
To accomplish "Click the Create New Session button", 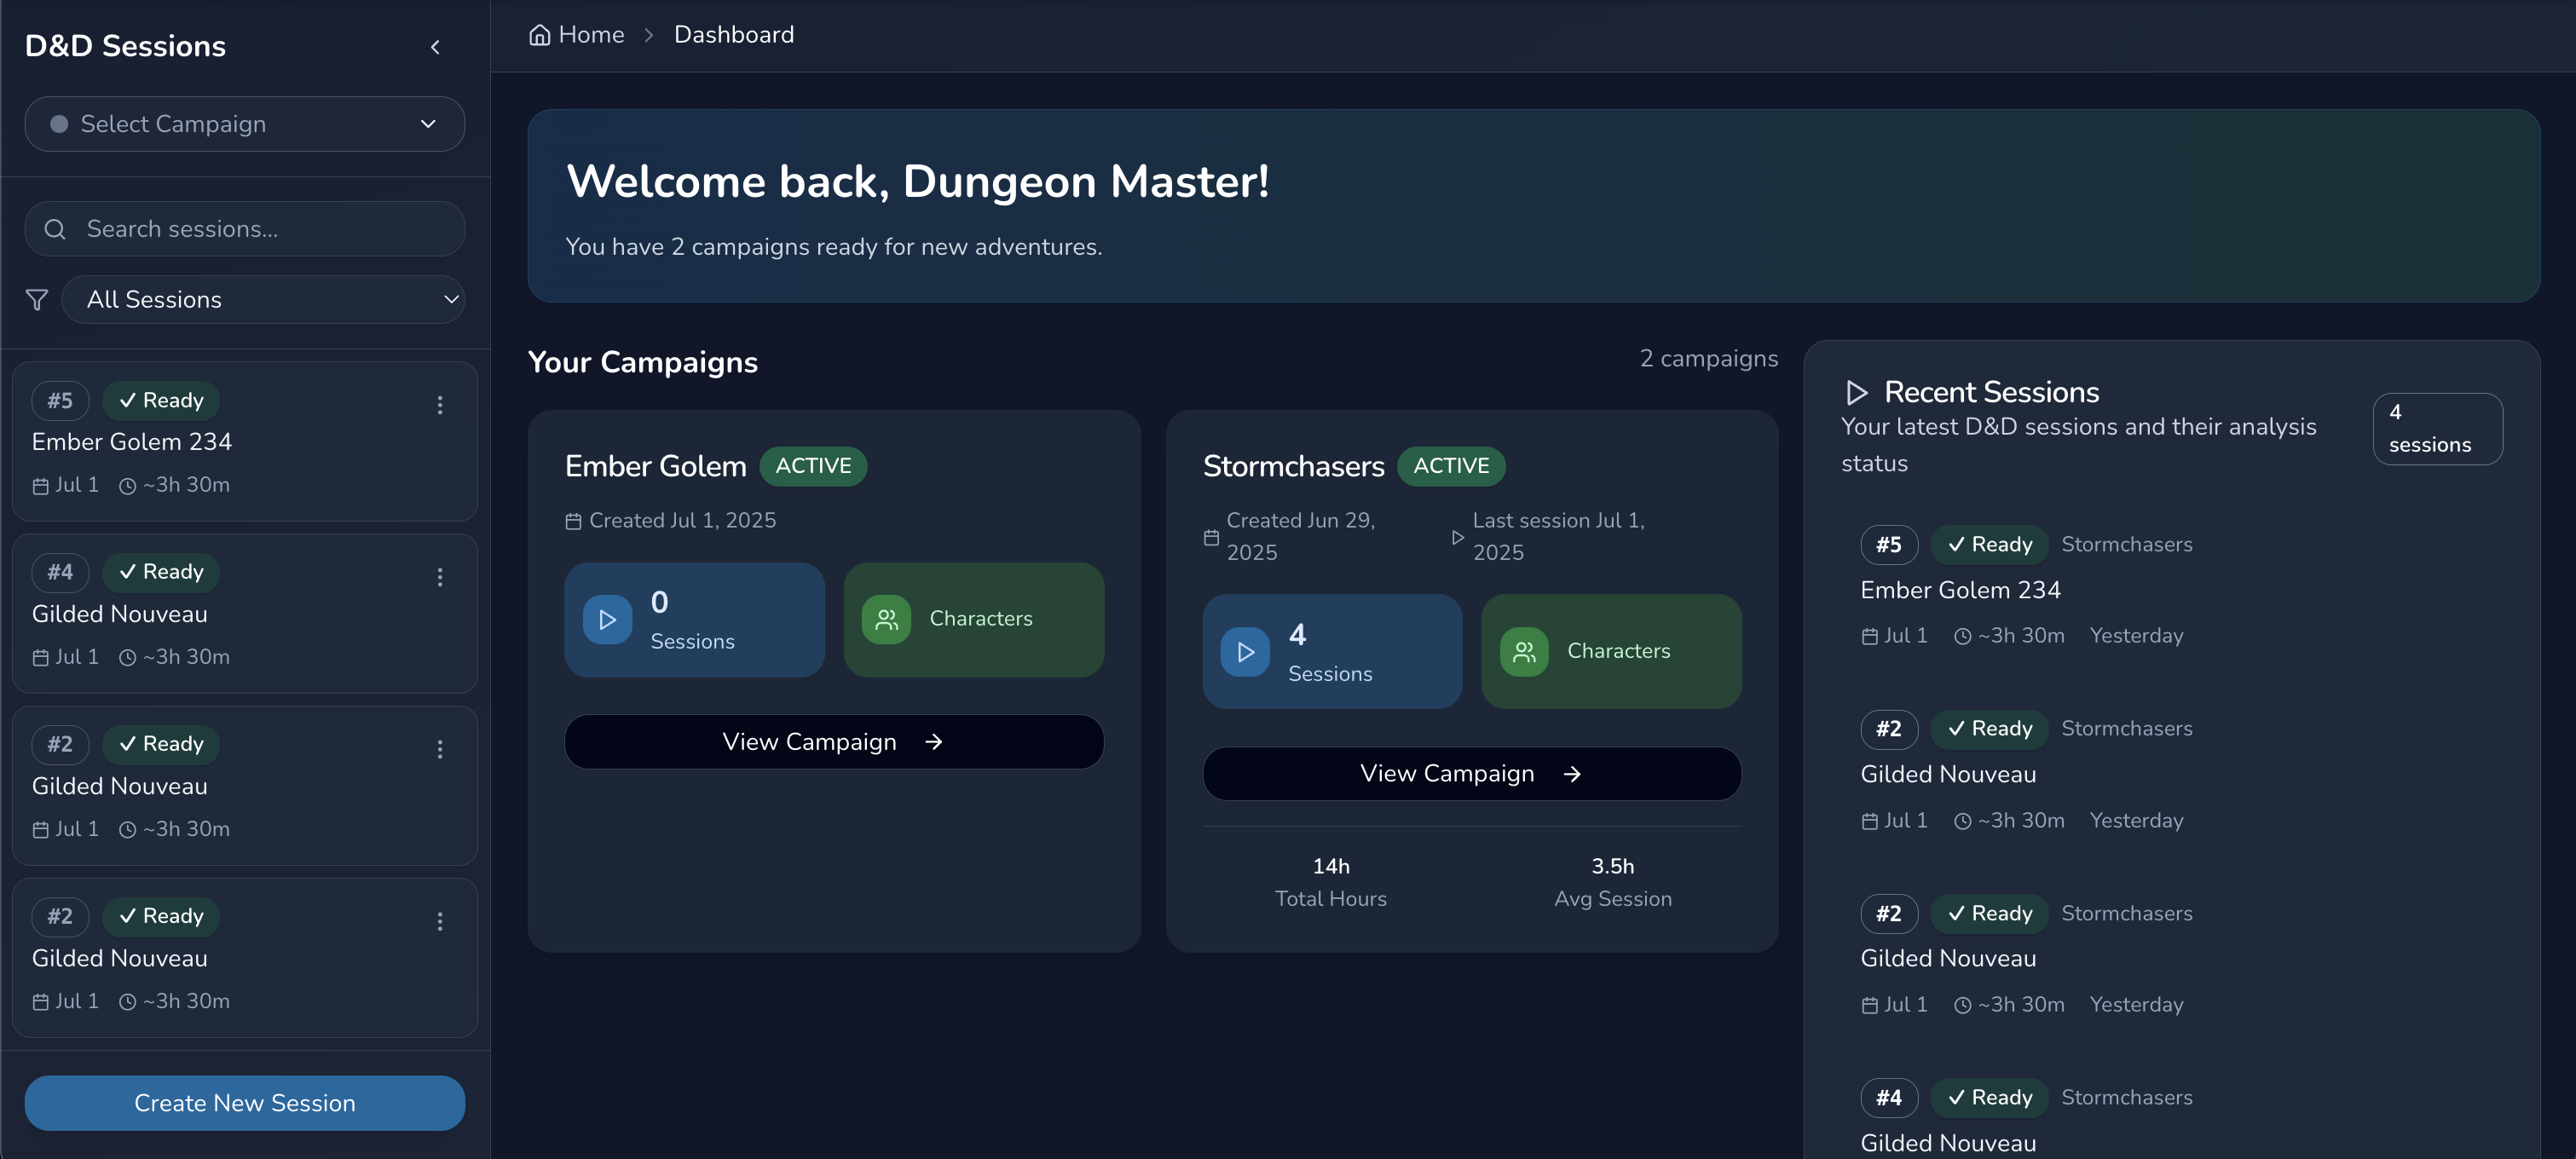I will point(244,1103).
